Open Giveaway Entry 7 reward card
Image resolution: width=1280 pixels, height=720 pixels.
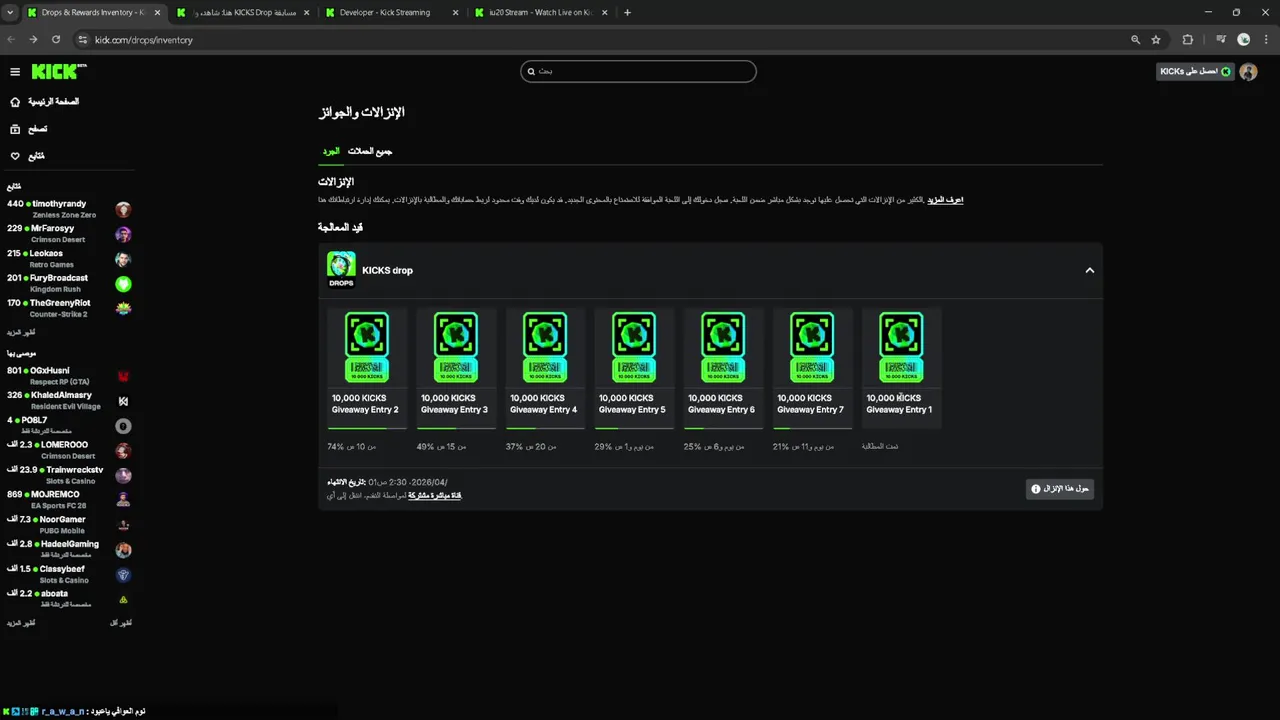click(812, 368)
